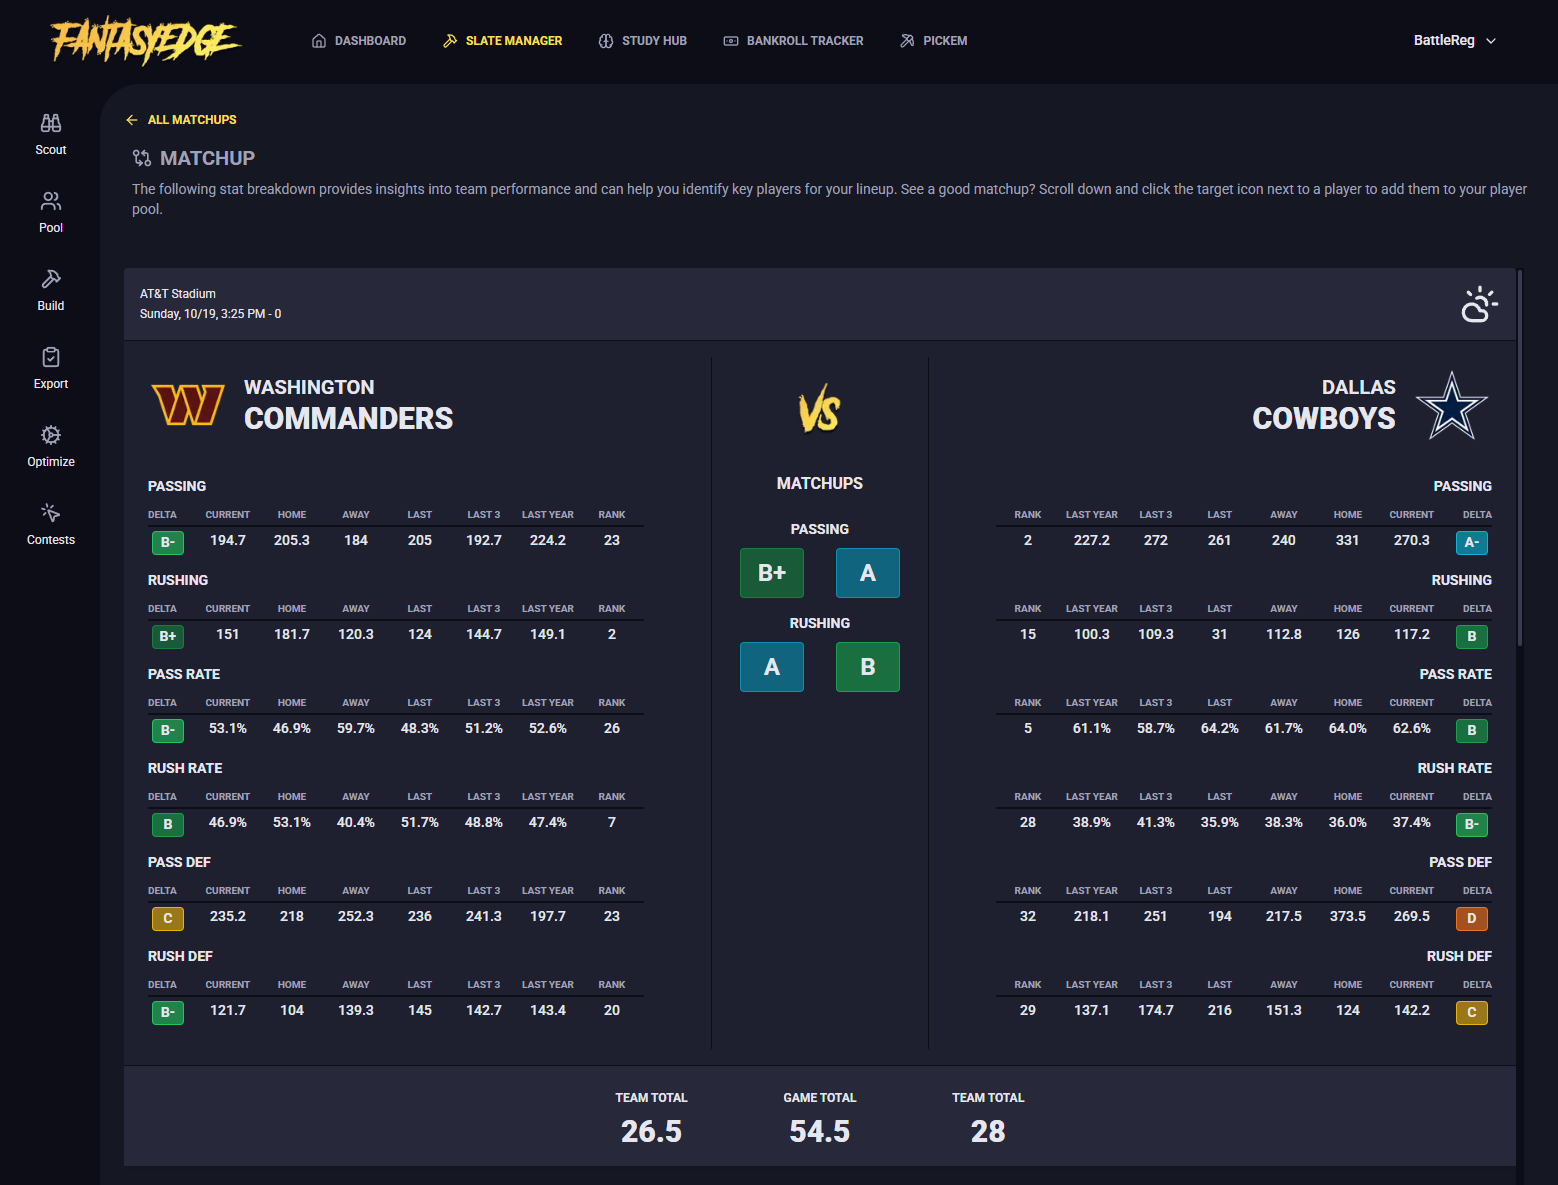
Task: Click Dallas's Pass Rate B delta badge
Action: (x=1472, y=730)
